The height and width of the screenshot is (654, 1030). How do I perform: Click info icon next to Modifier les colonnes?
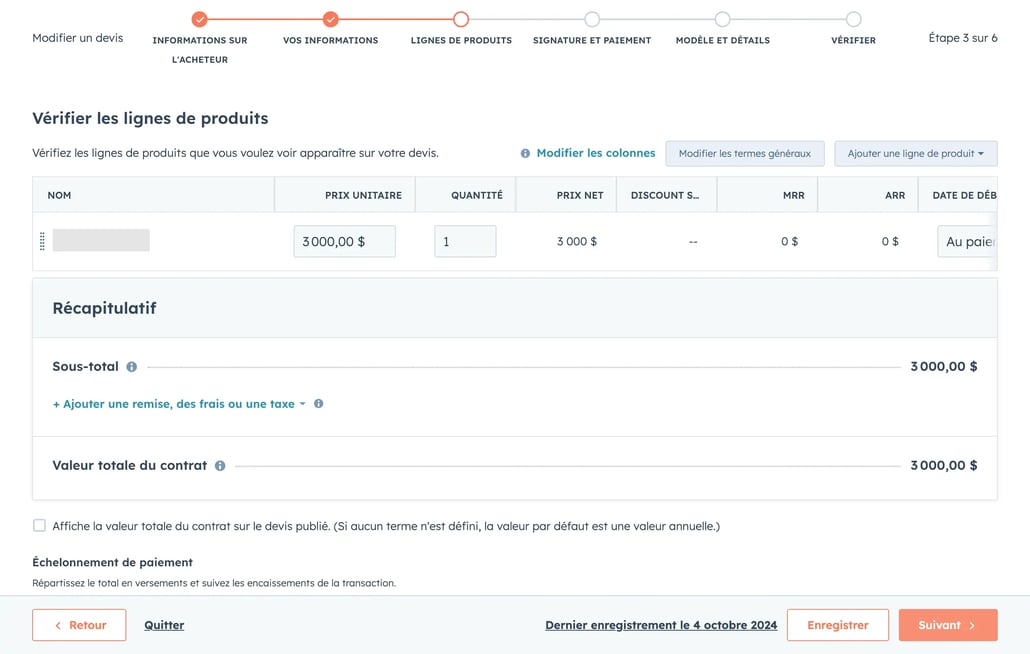click(x=525, y=154)
